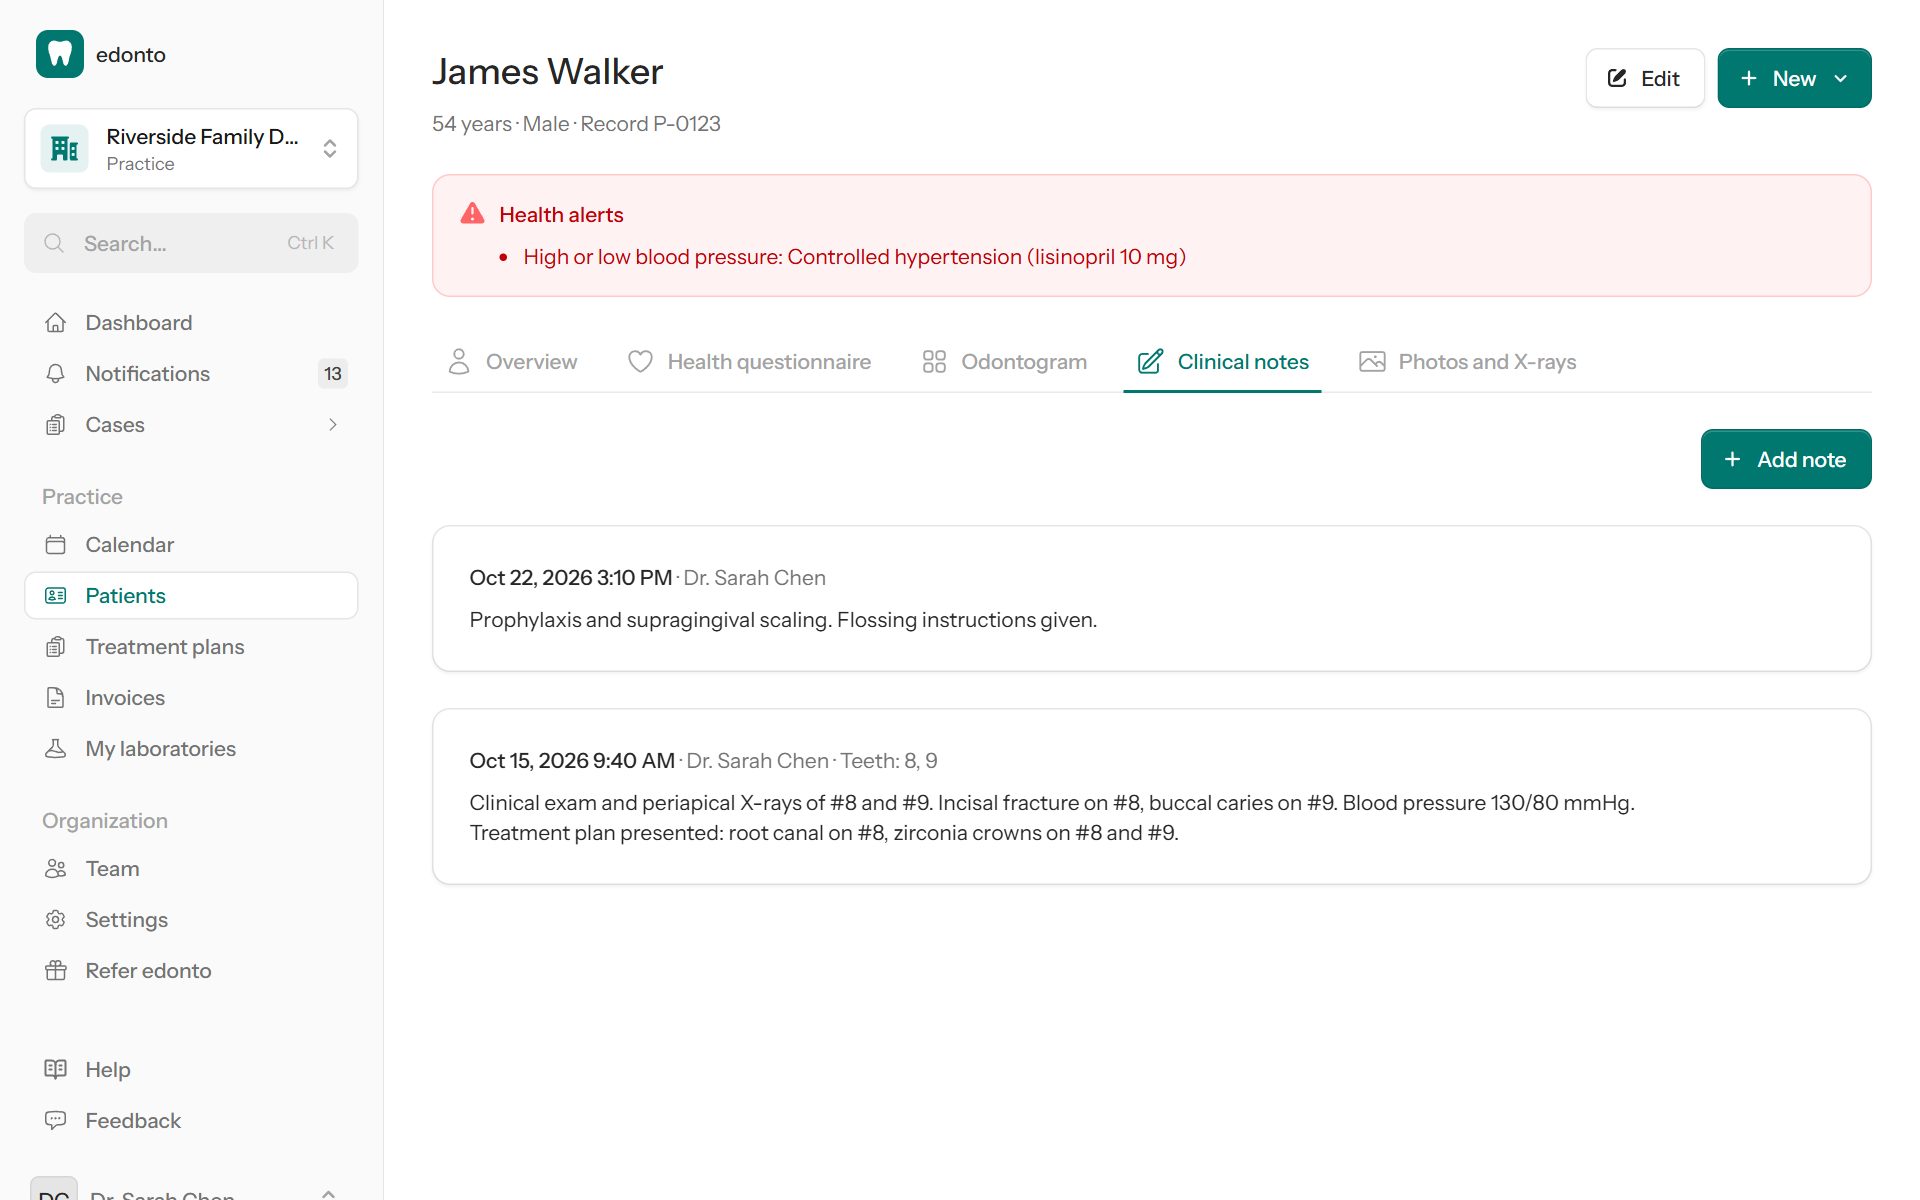The width and height of the screenshot is (1920, 1200).
Task: Switch to the Odontogram tab
Action: click(x=1004, y=362)
